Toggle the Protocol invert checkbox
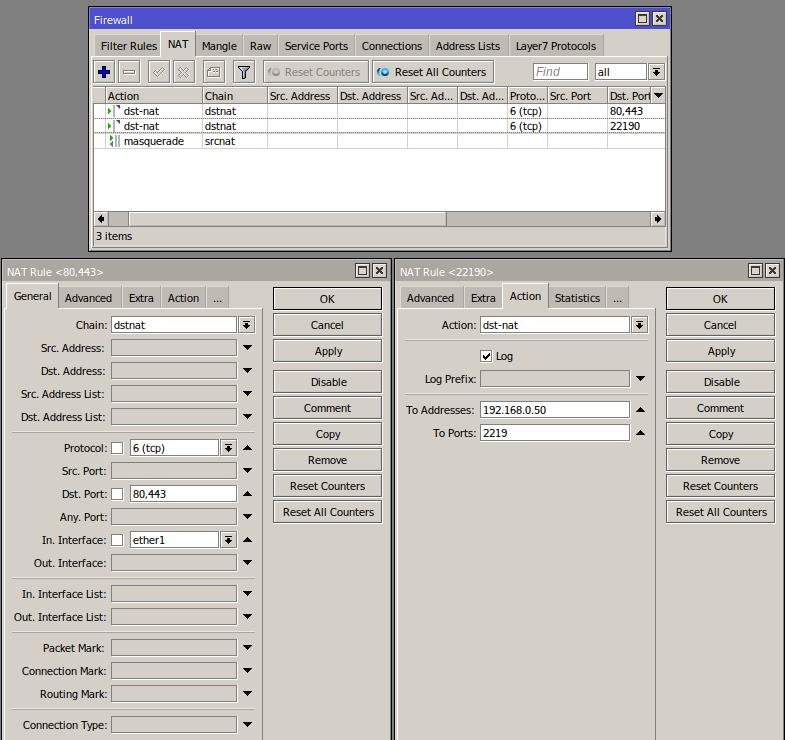The height and width of the screenshot is (740, 785). 117,448
